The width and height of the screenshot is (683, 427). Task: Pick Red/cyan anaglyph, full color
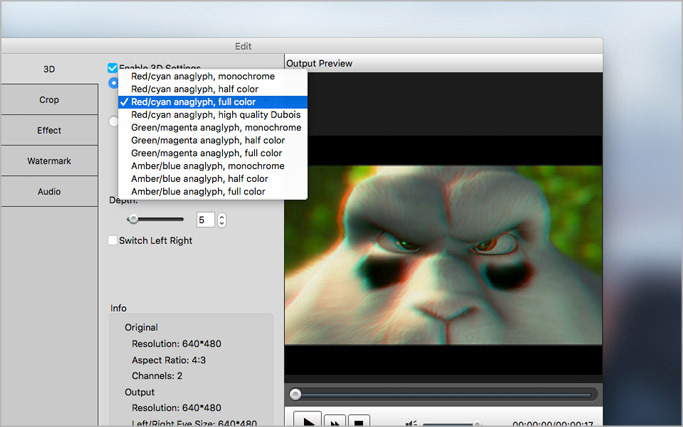tap(213, 102)
